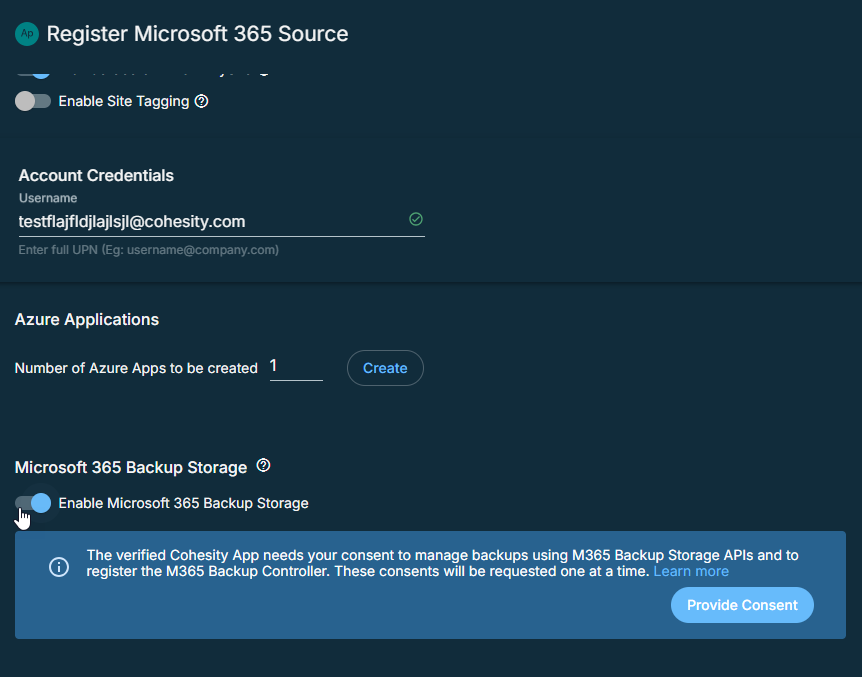
Task: Click the Username field with the cohesity.com address
Action: [x=222, y=222]
